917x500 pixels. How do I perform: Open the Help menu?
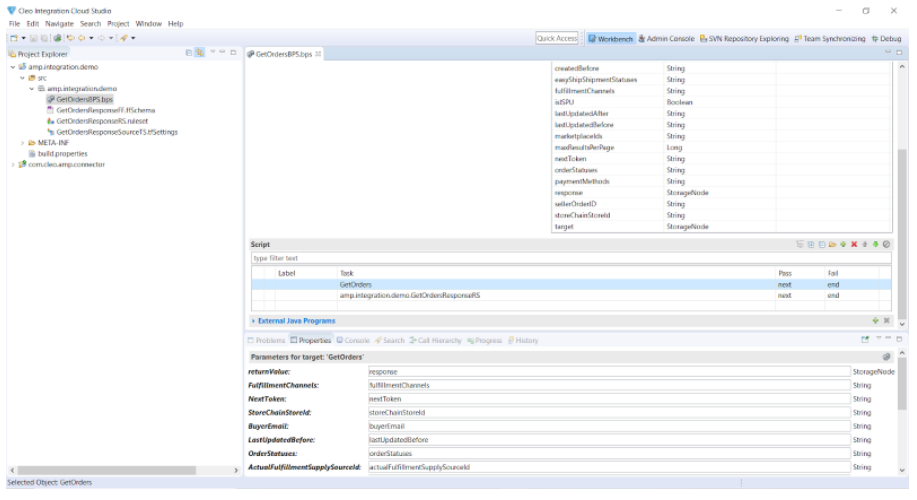coord(175,24)
